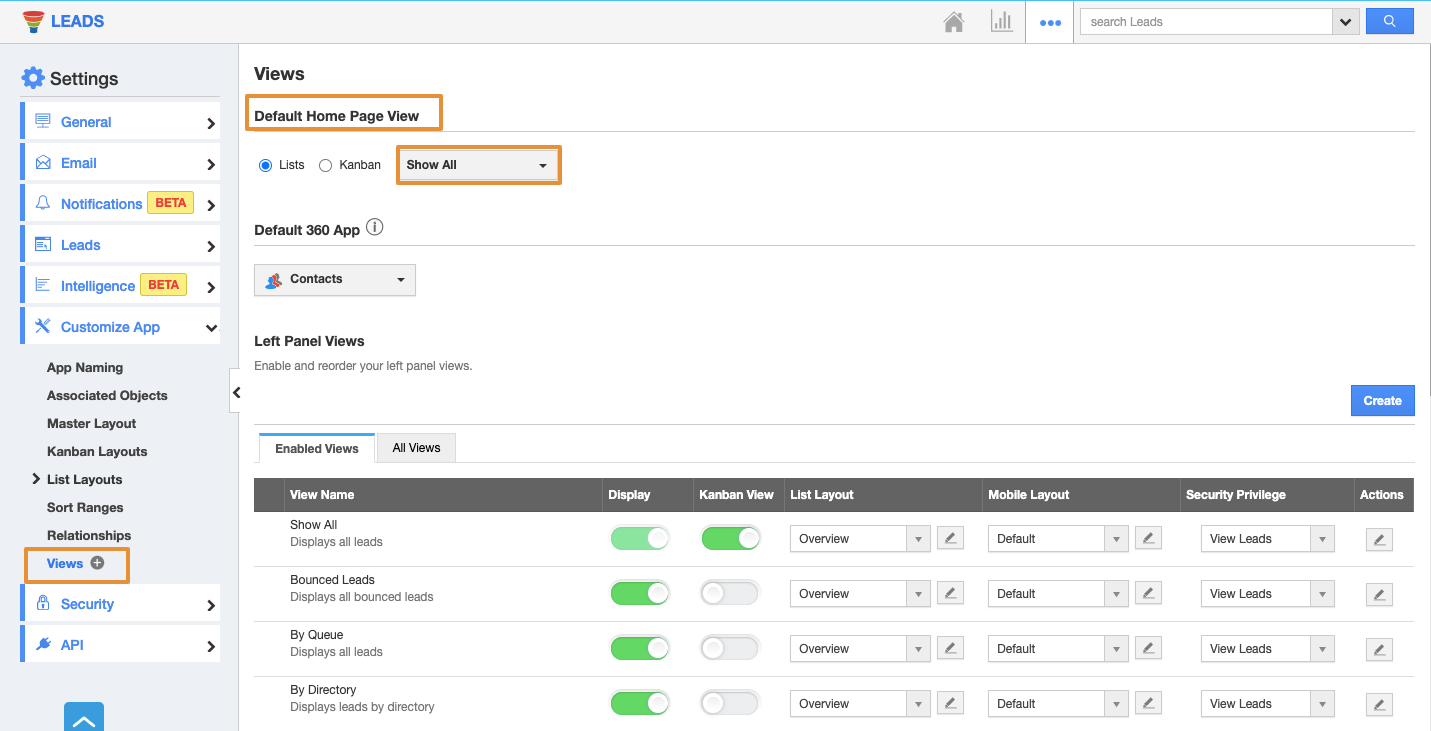Select the Kanban radio button
1431x731 pixels.
(325, 165)
